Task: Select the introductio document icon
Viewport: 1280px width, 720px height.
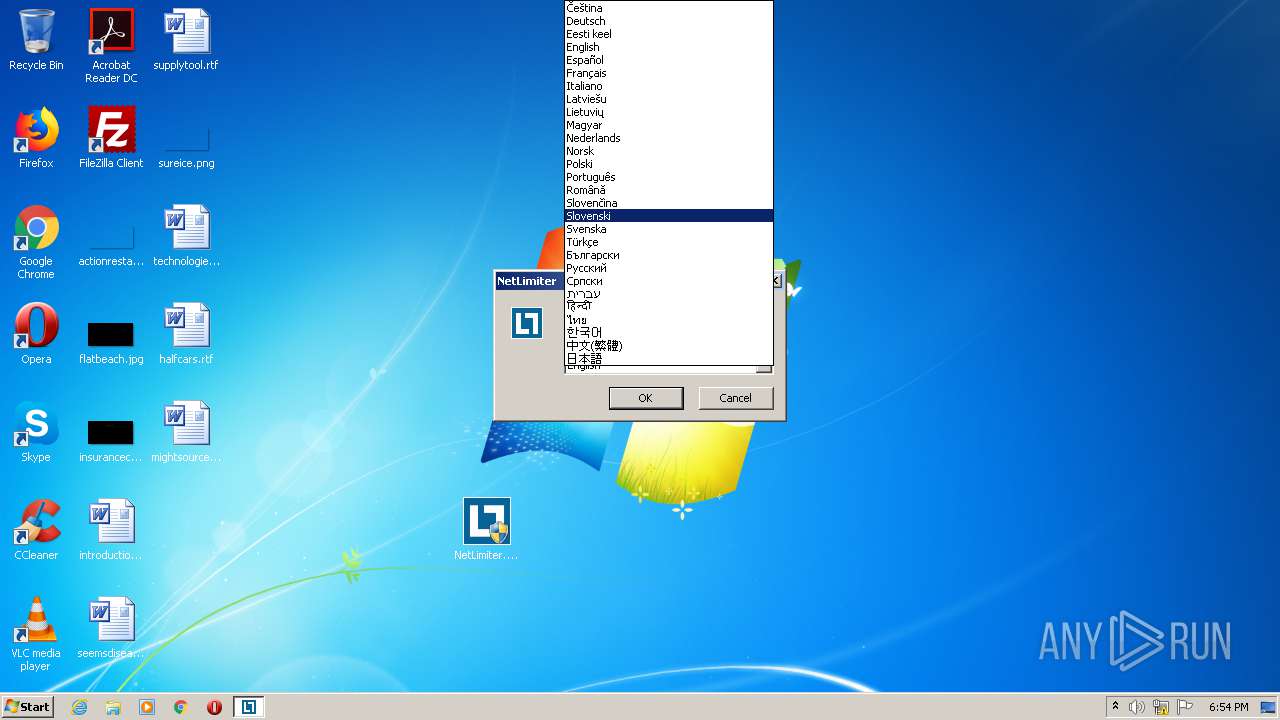Action: pos(111,530)
